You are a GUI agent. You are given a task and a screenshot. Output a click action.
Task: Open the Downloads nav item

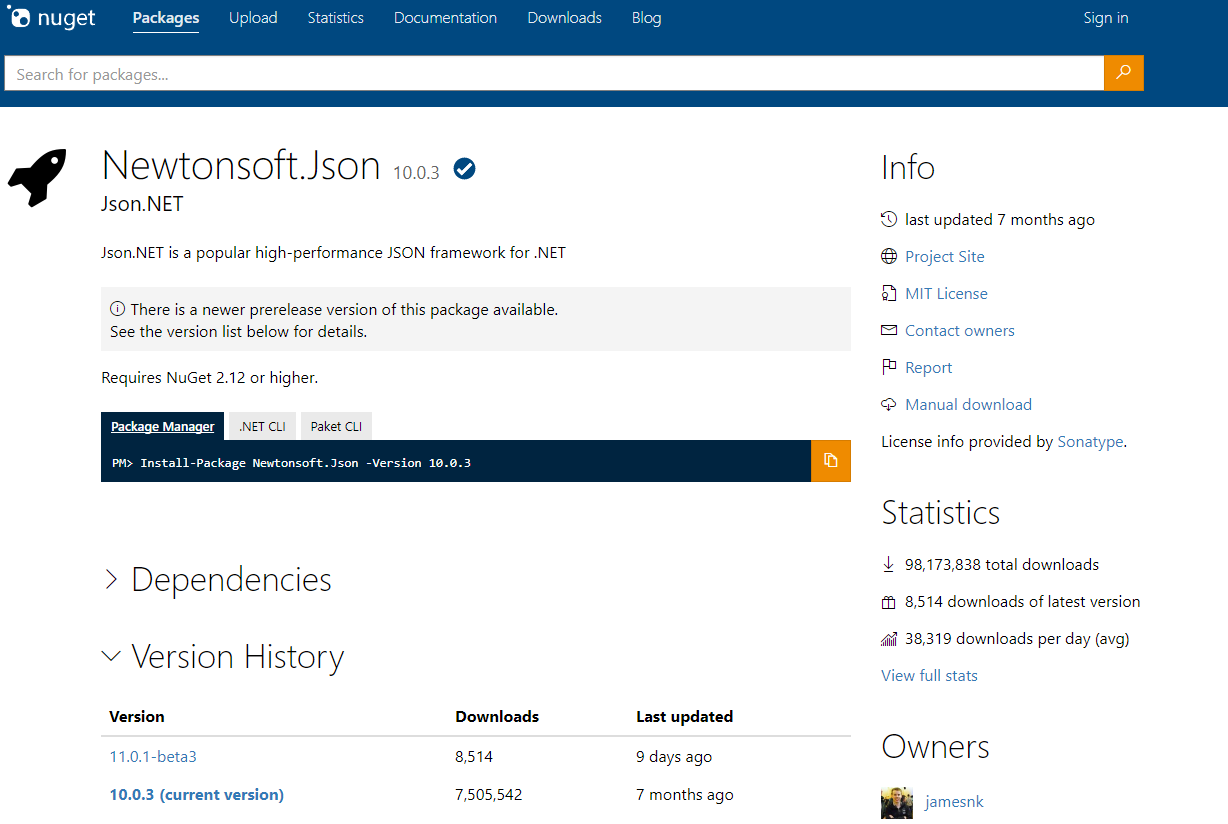565,18
